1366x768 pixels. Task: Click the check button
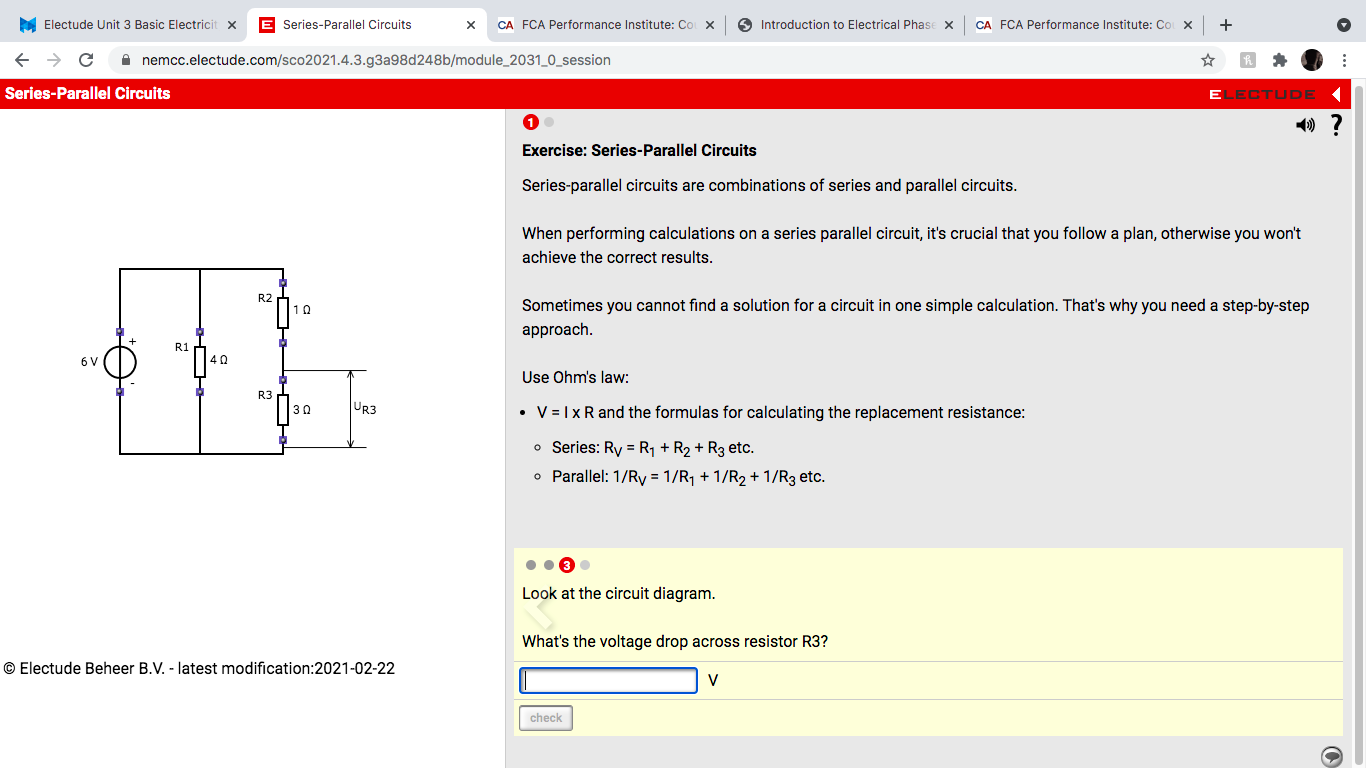(x=546, y=718)
